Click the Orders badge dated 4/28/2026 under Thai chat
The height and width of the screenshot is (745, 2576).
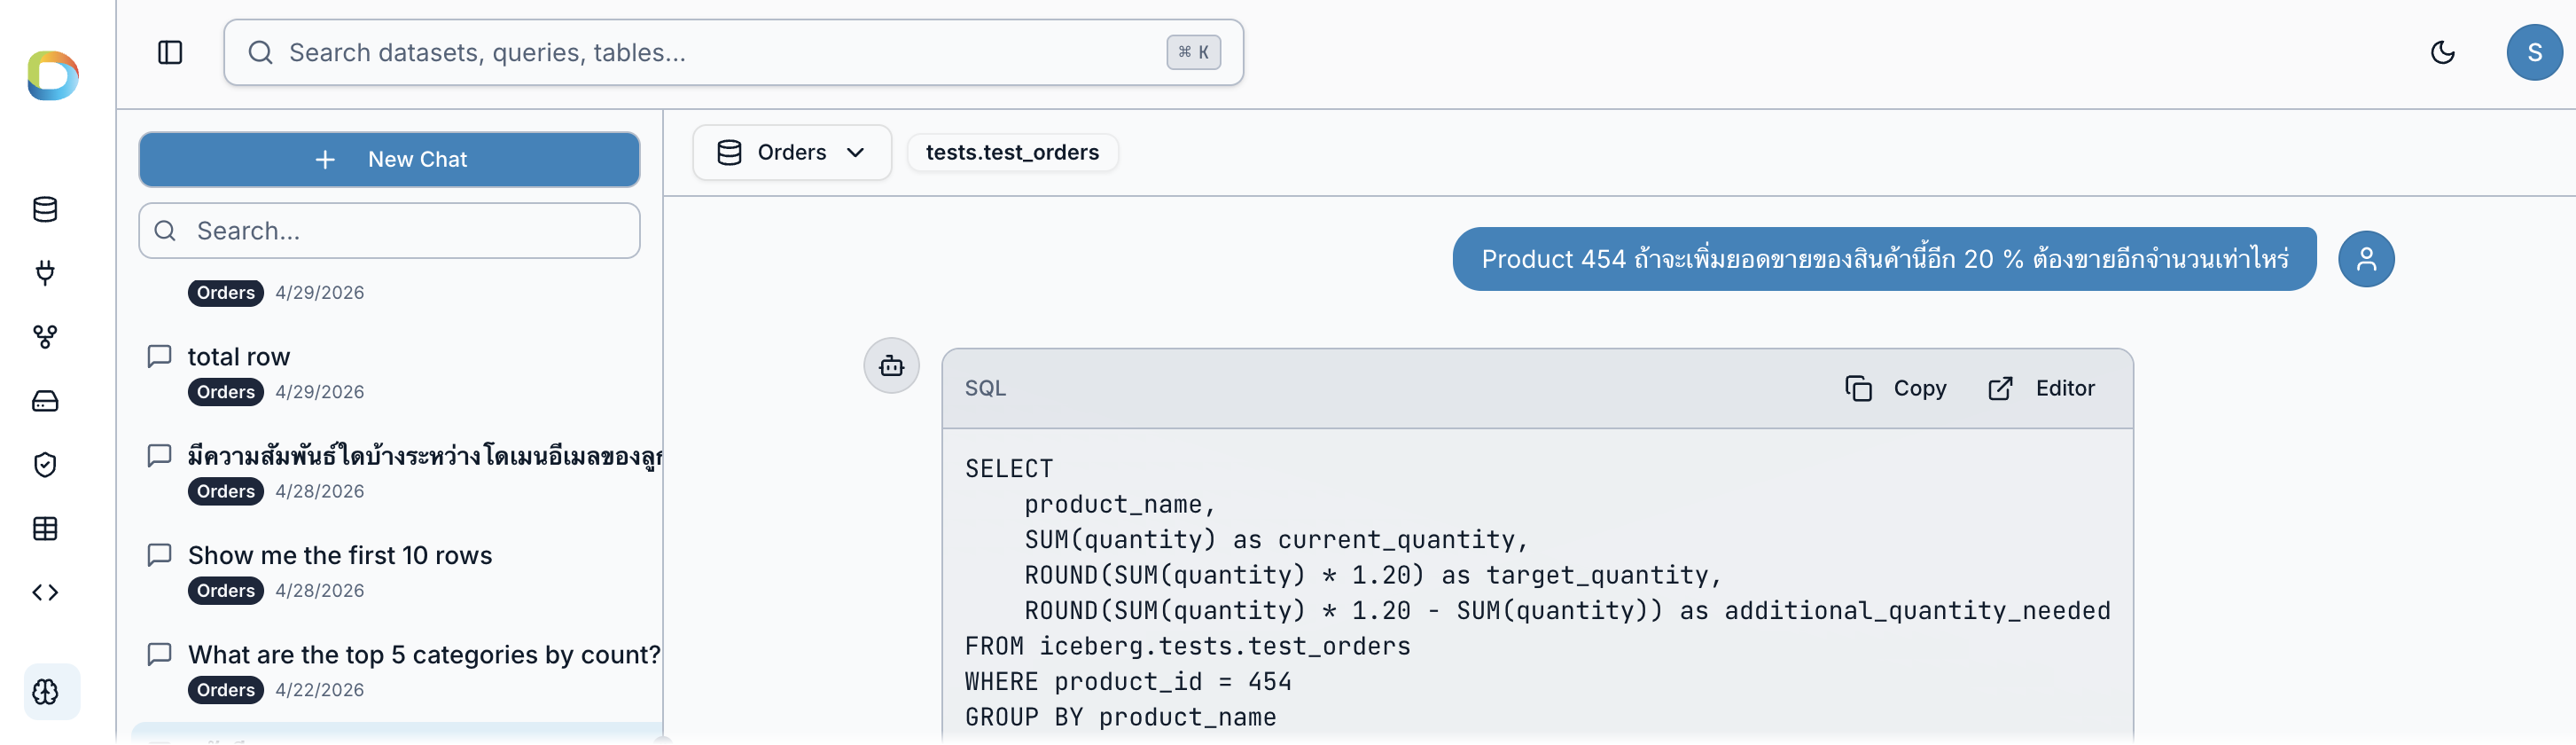point(226,491)
